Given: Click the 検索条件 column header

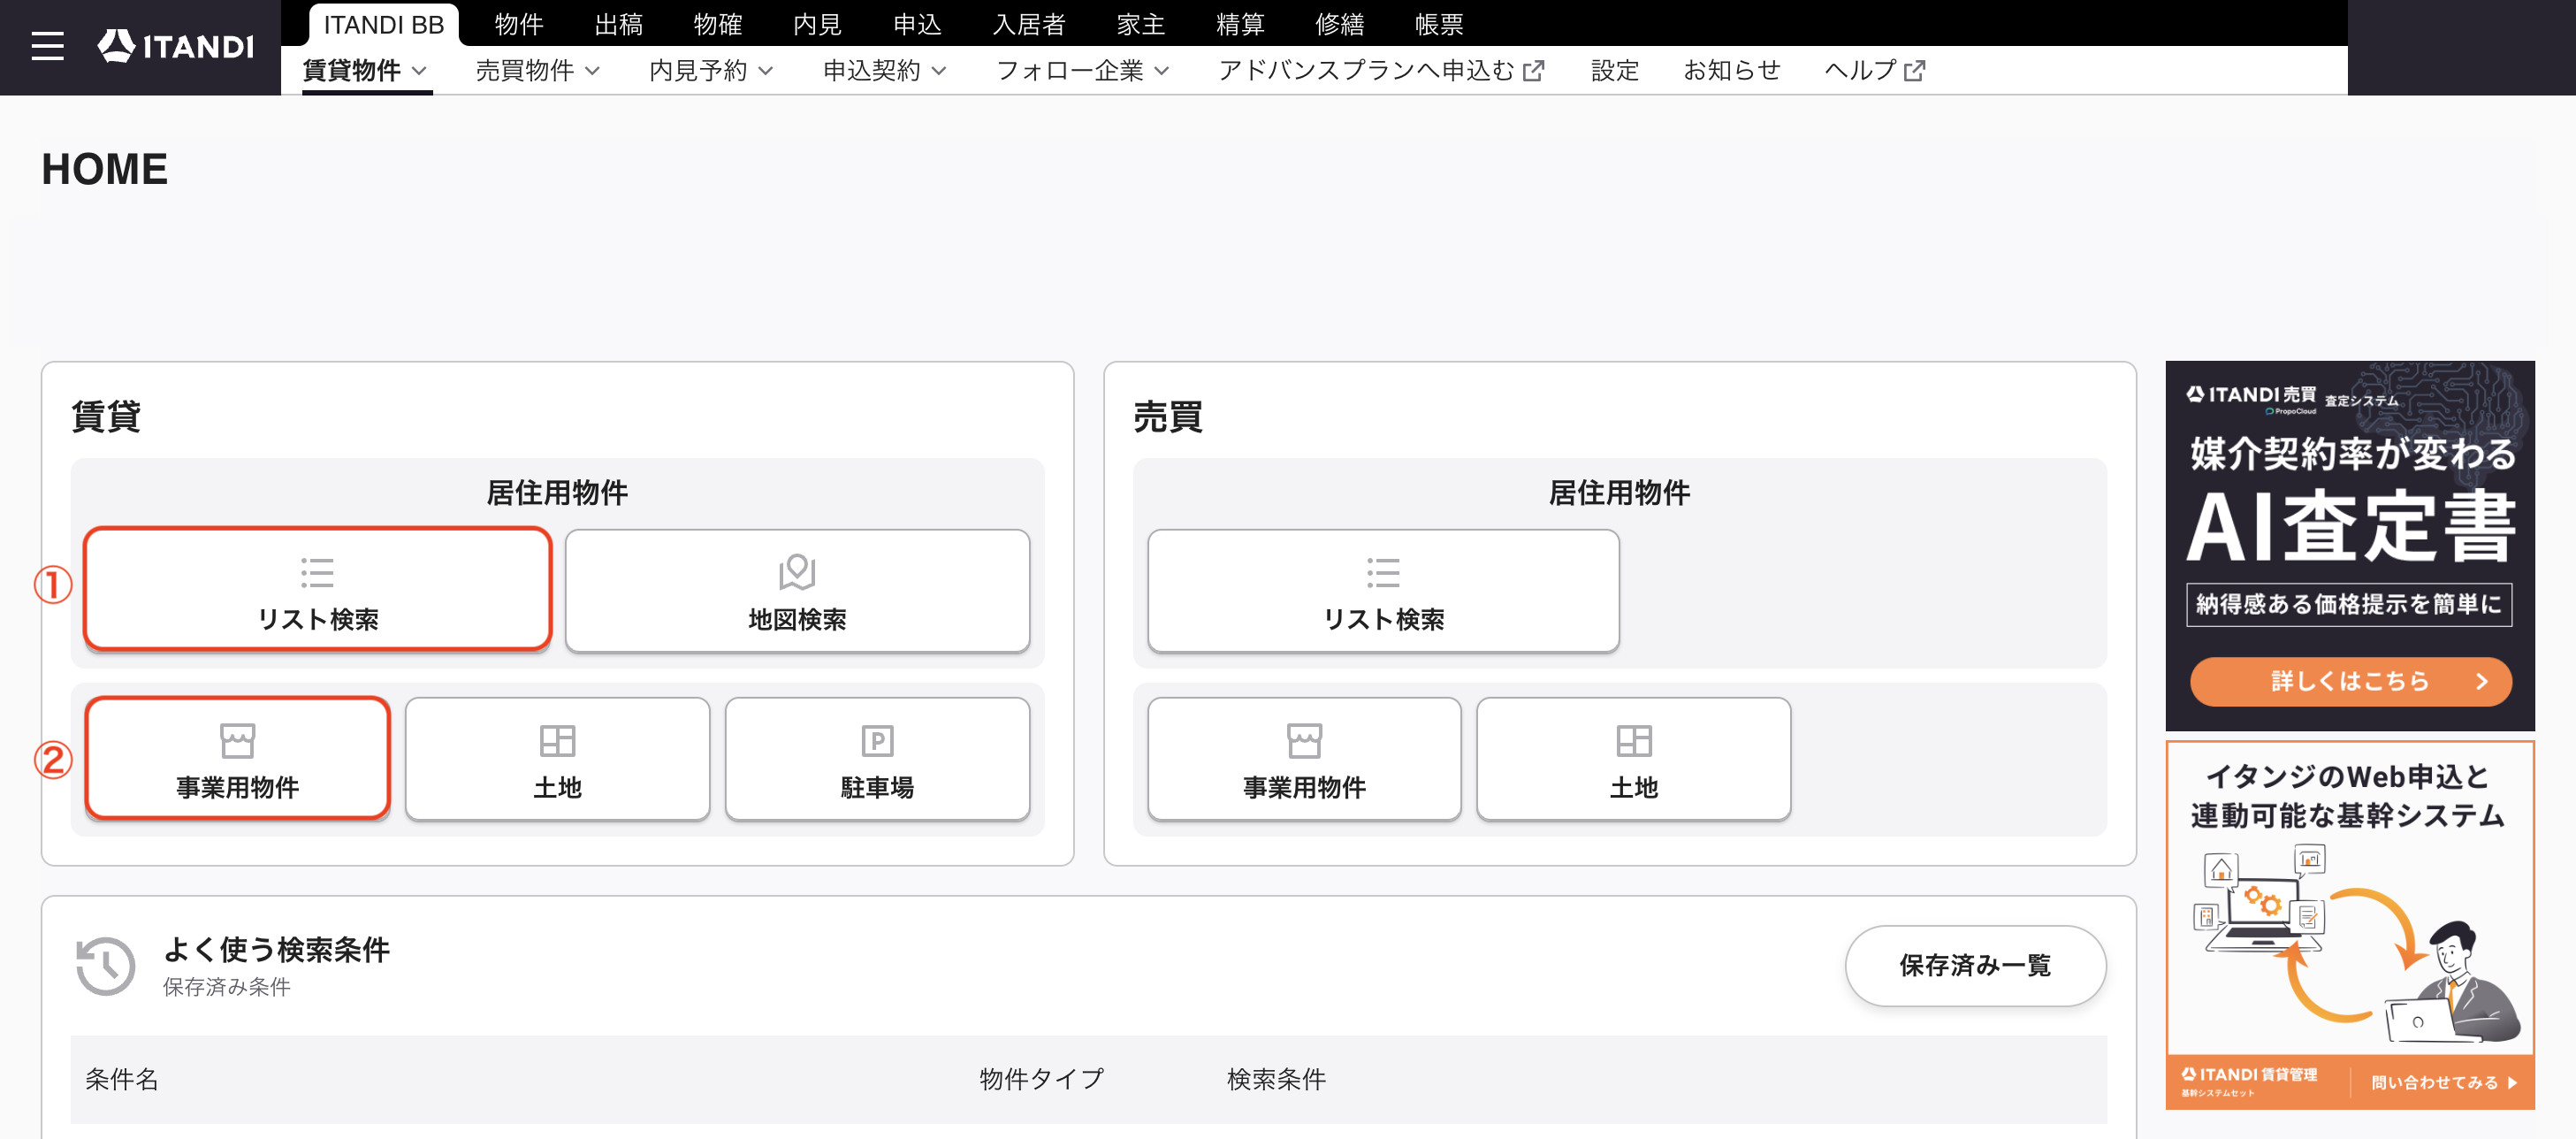Looking at the screenshot, I should coord(1276,1079).
